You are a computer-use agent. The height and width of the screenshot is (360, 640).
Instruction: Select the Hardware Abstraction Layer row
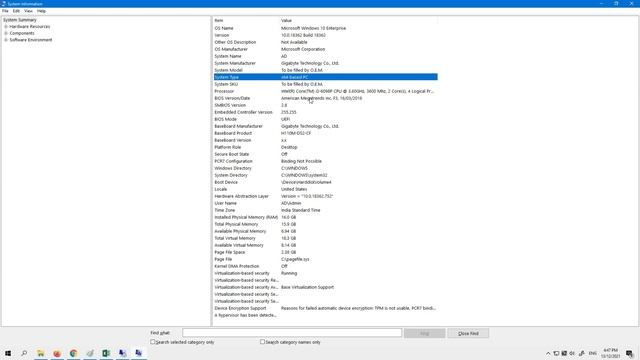point(325,196)
